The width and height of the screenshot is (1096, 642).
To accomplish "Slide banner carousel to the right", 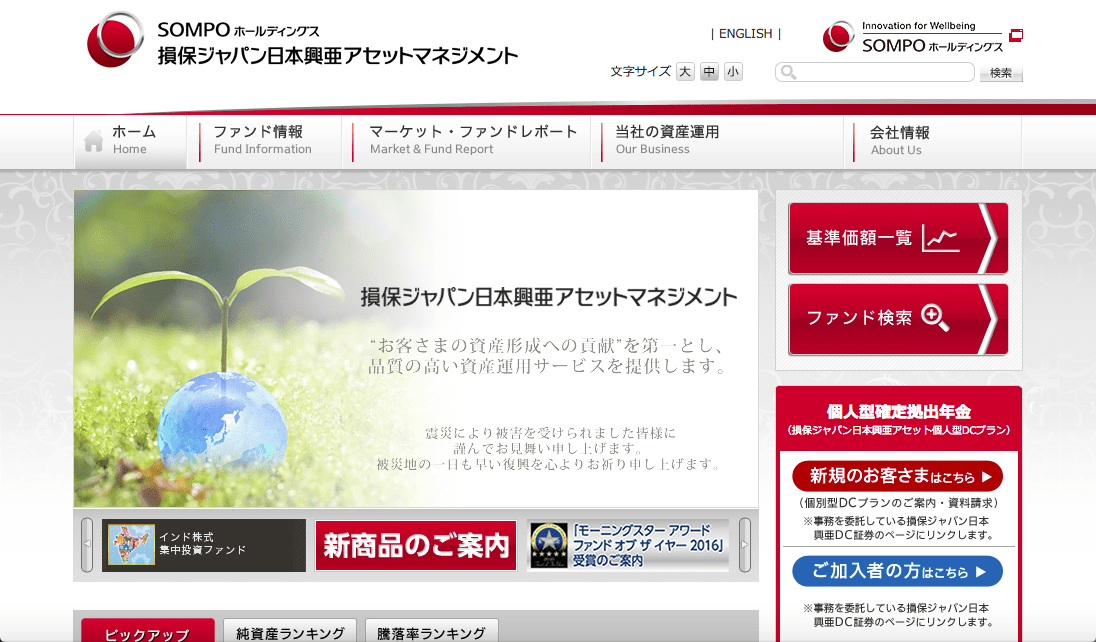I will click(x=744, y=545).
